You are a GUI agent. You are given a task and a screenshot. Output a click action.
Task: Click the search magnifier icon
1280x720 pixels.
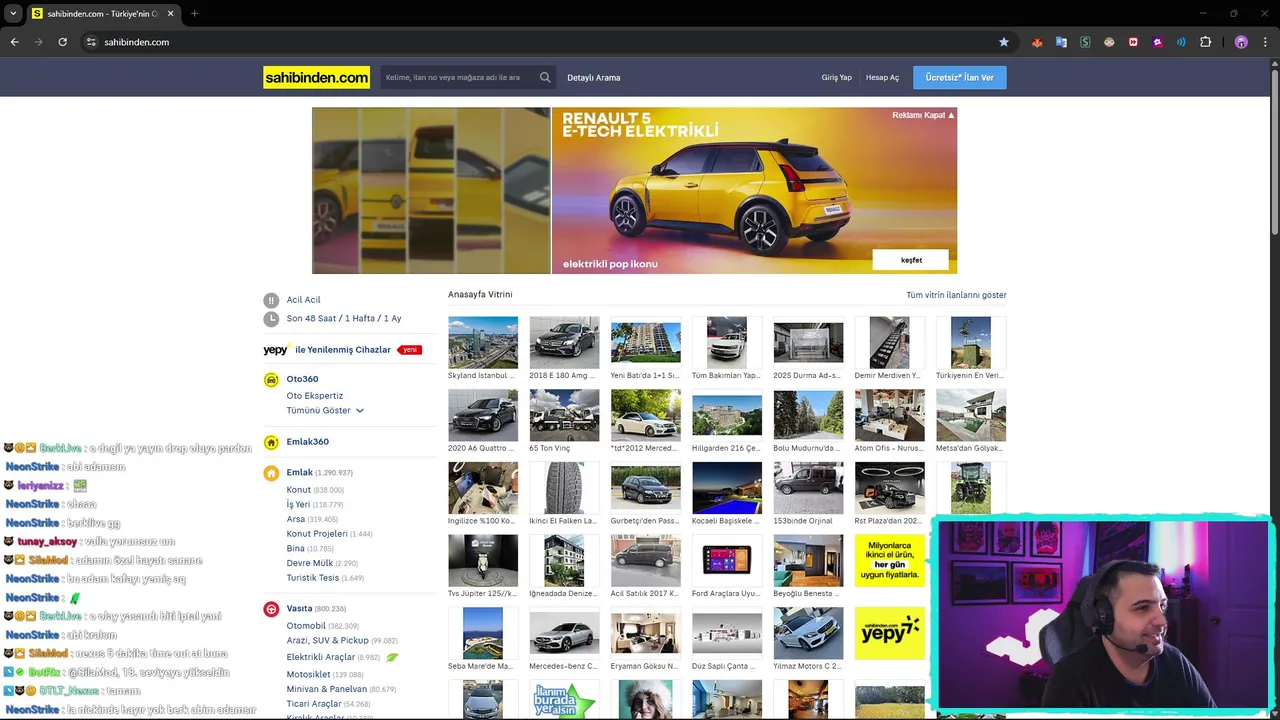(545, 77)
